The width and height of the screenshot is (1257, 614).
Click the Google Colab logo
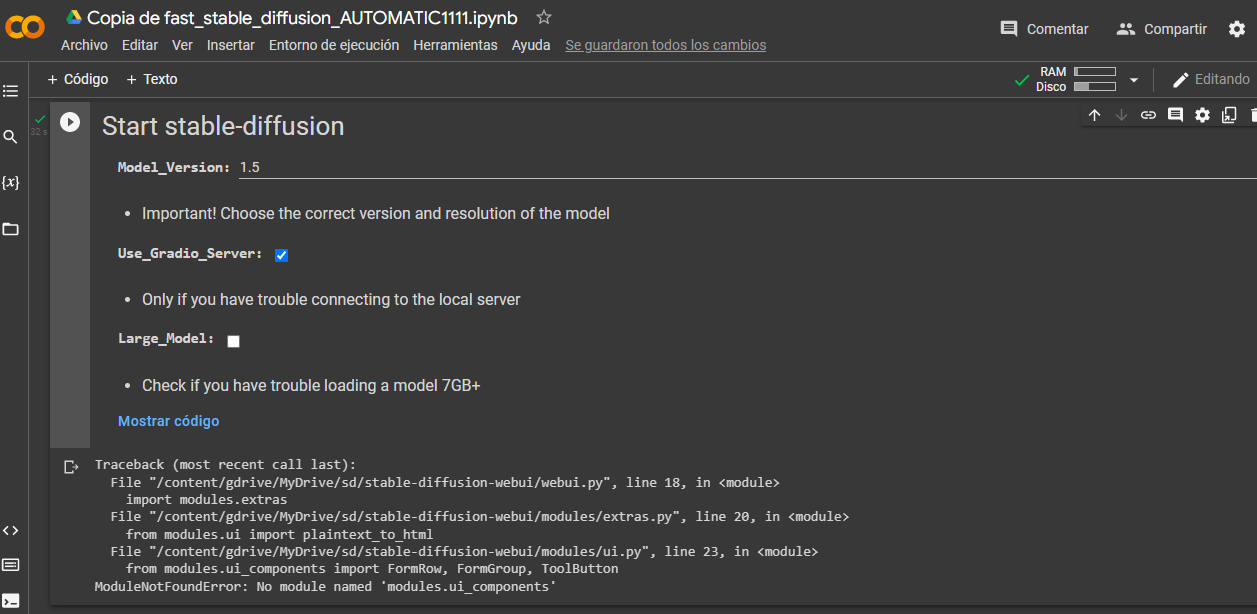(x=25, y=28)
